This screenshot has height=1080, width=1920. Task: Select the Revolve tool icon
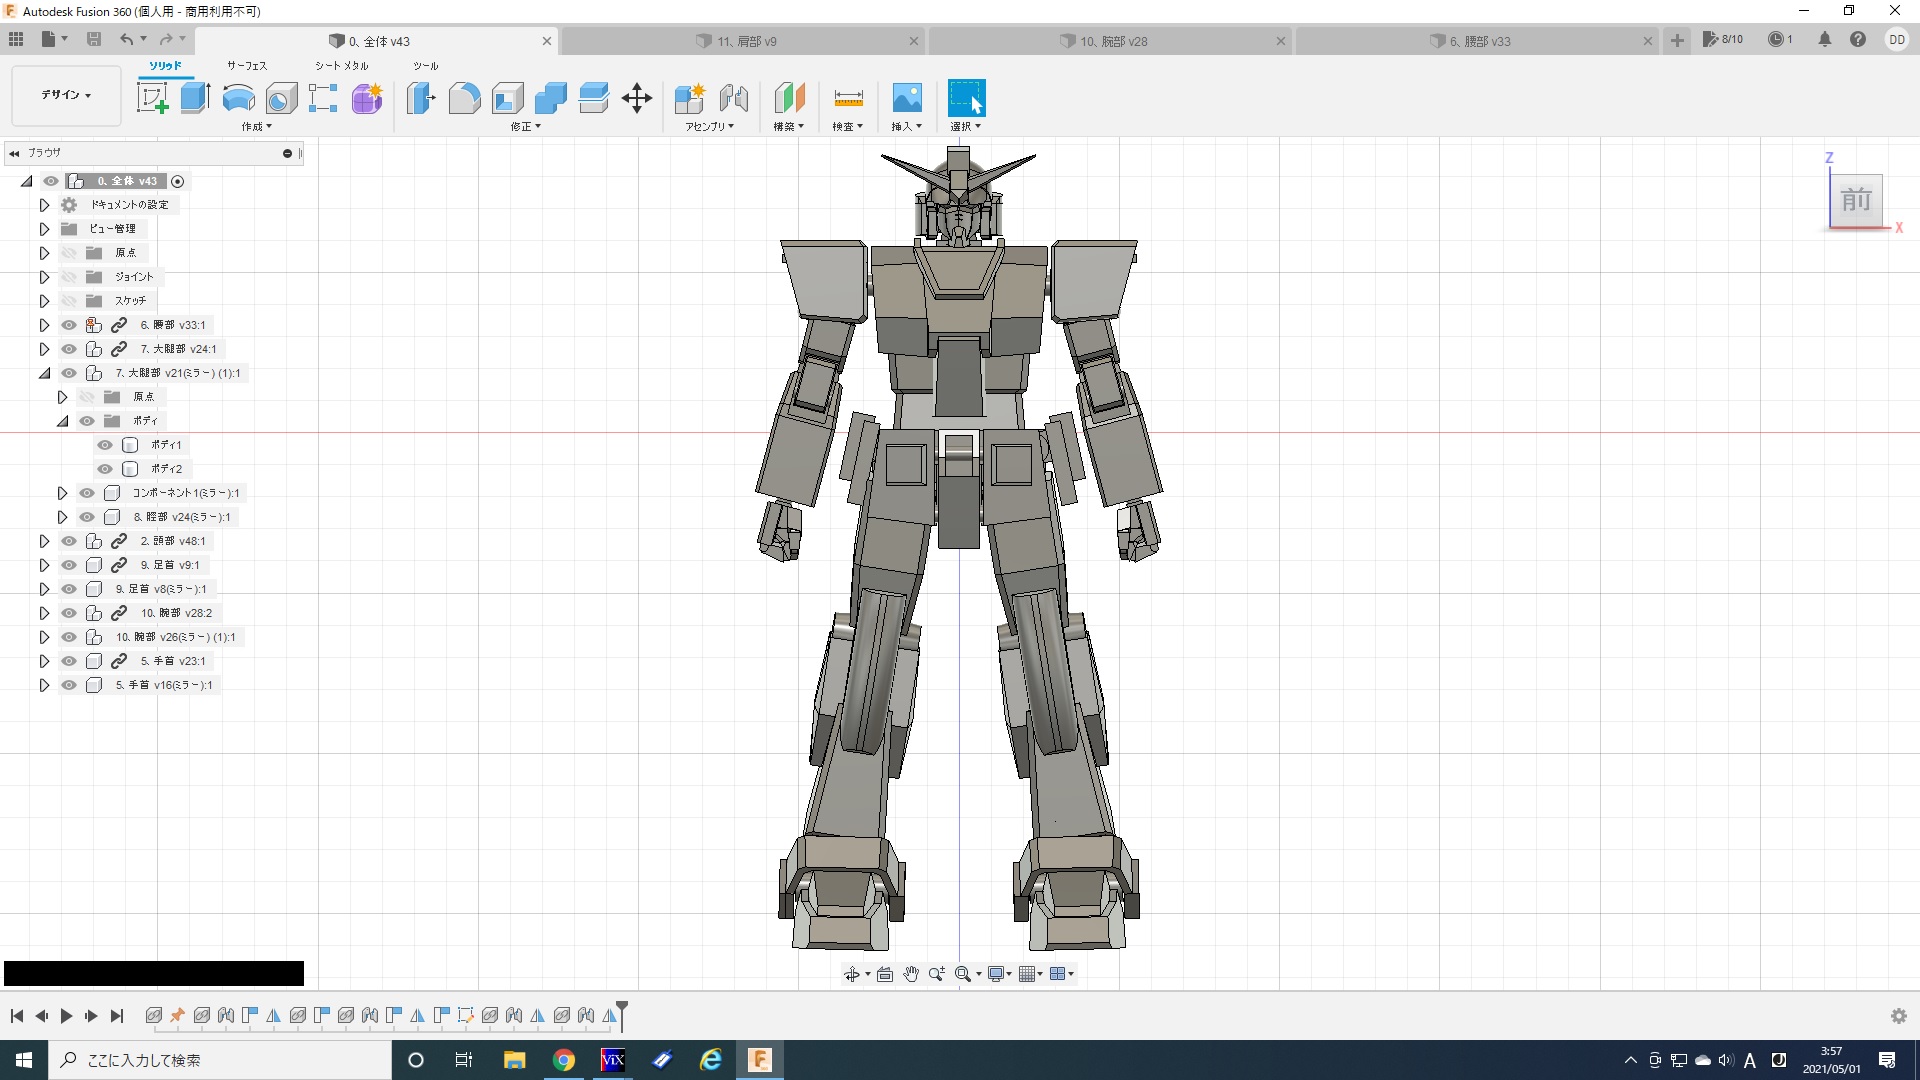(238, 98)
